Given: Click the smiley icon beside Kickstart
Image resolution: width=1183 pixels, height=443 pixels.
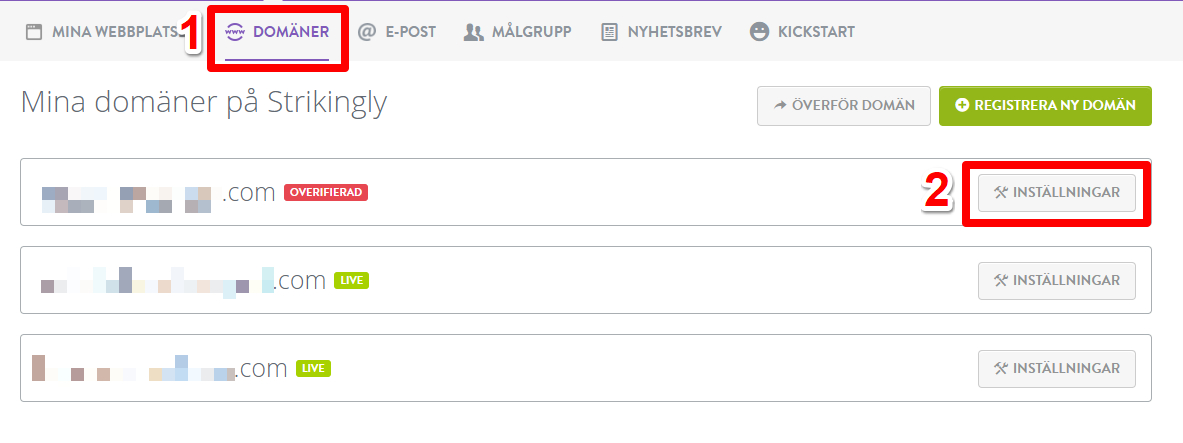Looking at the screenshot, I should pyautogui.click(x=760, y=32).
